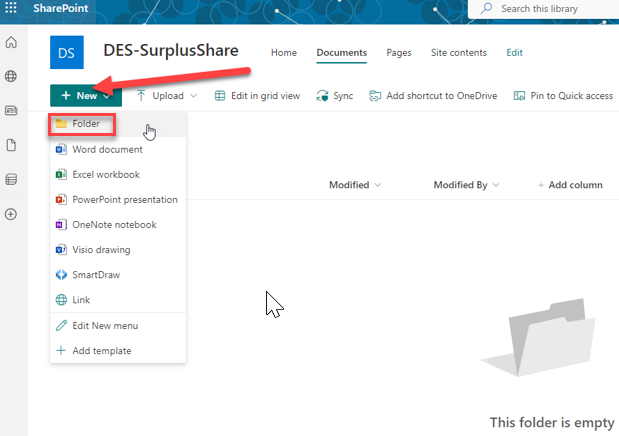Select Edit New menu option

click(118, 326)
